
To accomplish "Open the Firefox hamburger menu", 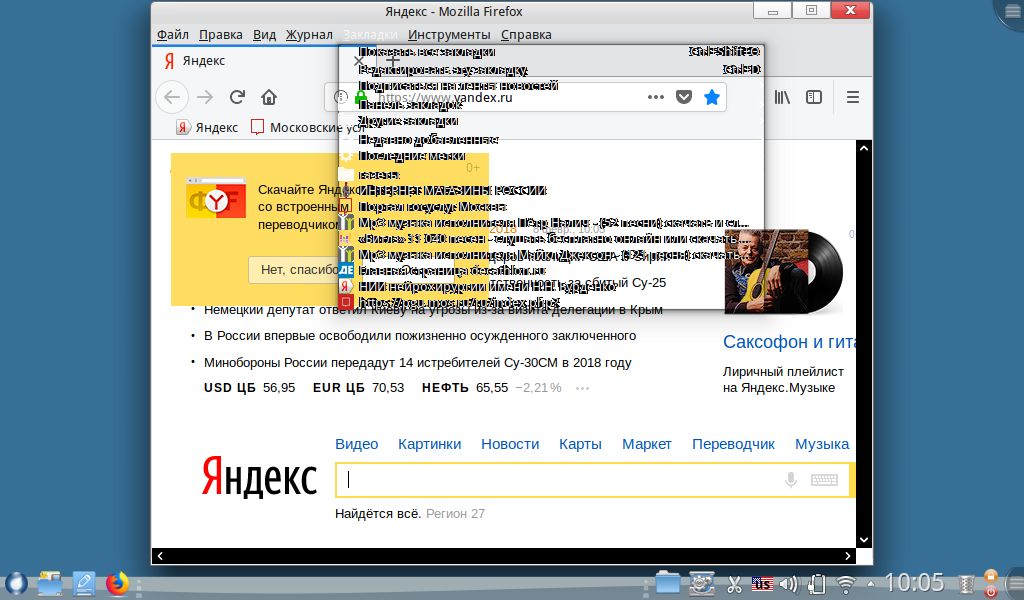I will tap(853, 97).
